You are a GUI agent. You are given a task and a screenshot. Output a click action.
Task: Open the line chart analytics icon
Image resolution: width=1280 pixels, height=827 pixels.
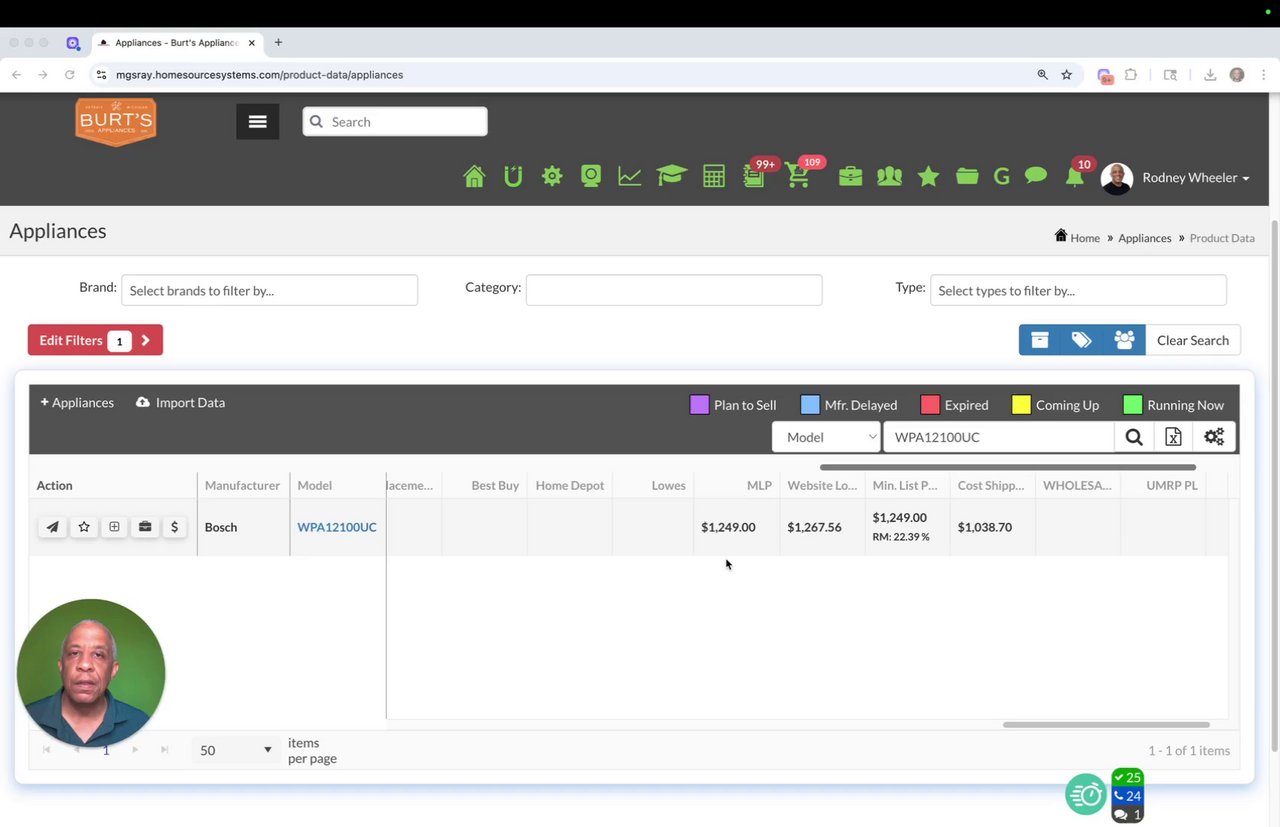click(x=630, y=177)
